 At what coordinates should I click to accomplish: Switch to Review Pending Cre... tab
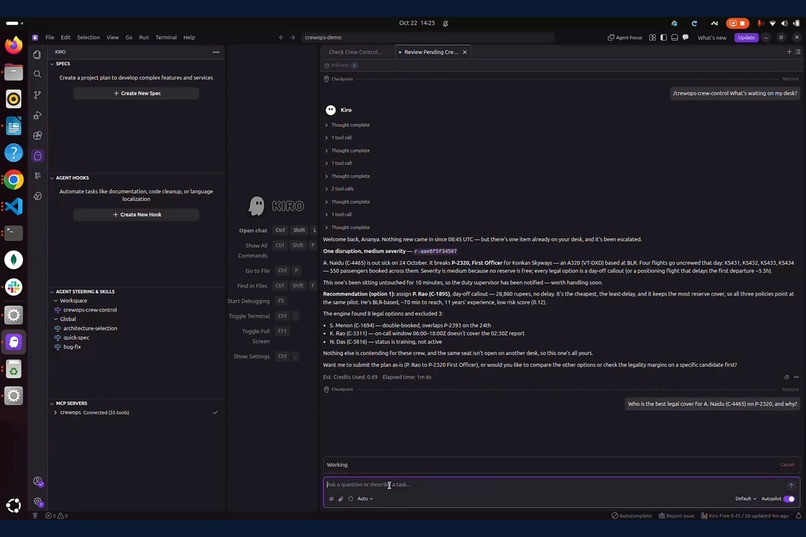pos(431,52)
